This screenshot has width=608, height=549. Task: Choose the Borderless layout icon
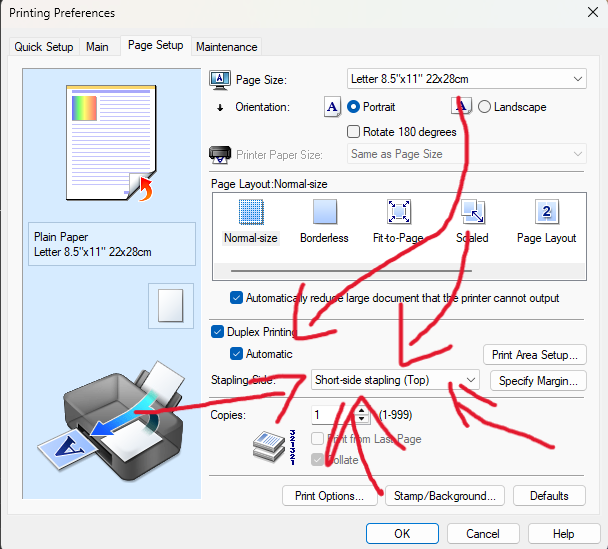pyautogui.click(x=324, y=212)
